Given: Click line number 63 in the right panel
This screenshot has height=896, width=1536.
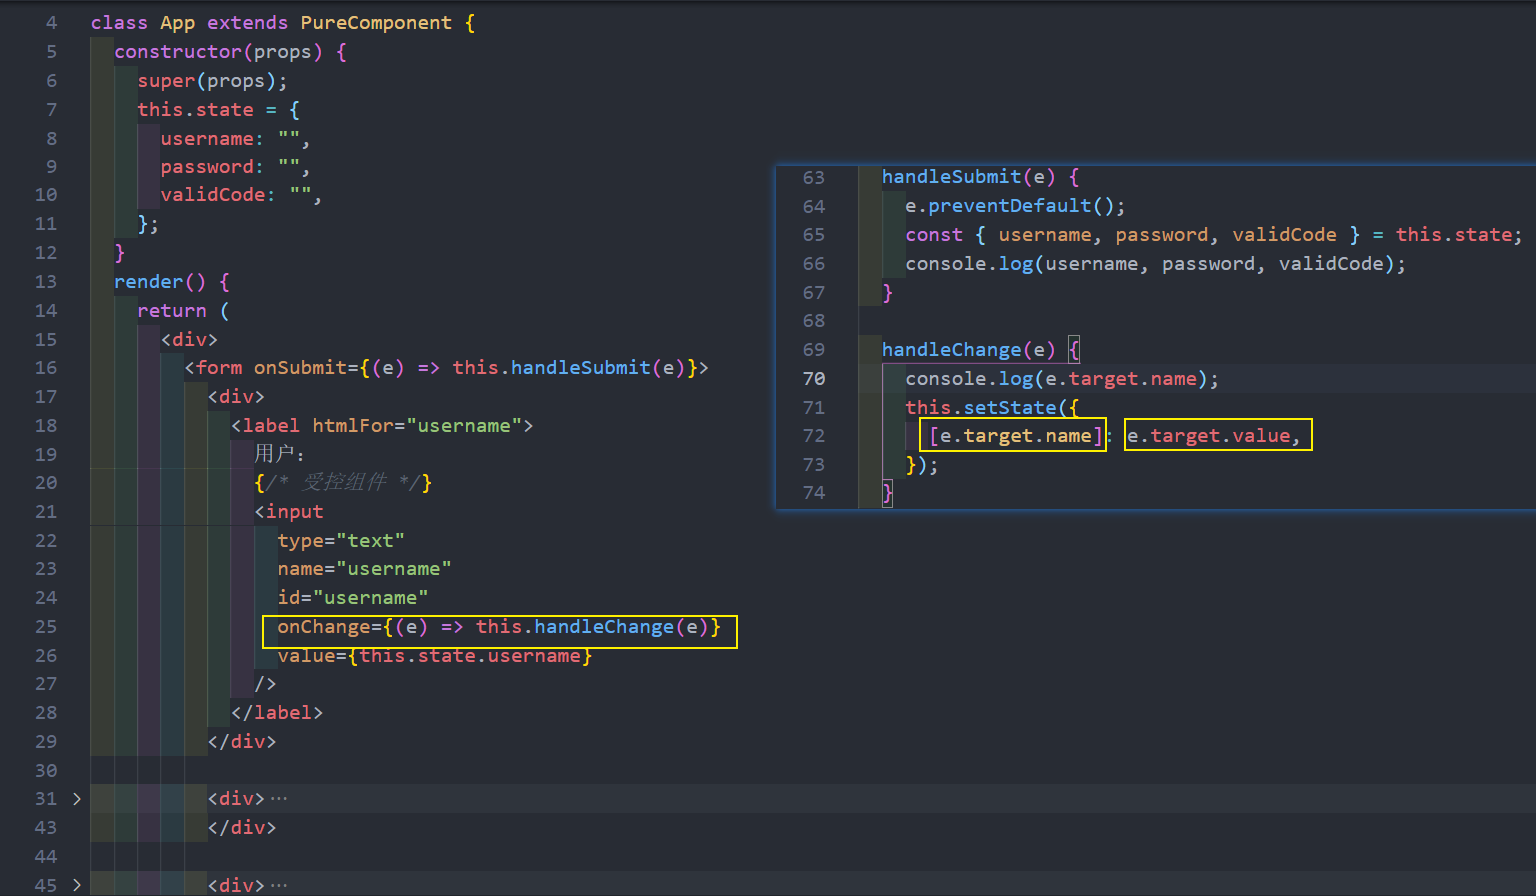Looking at the screenshot, I should pyautogui.click(x=814, y=177).
